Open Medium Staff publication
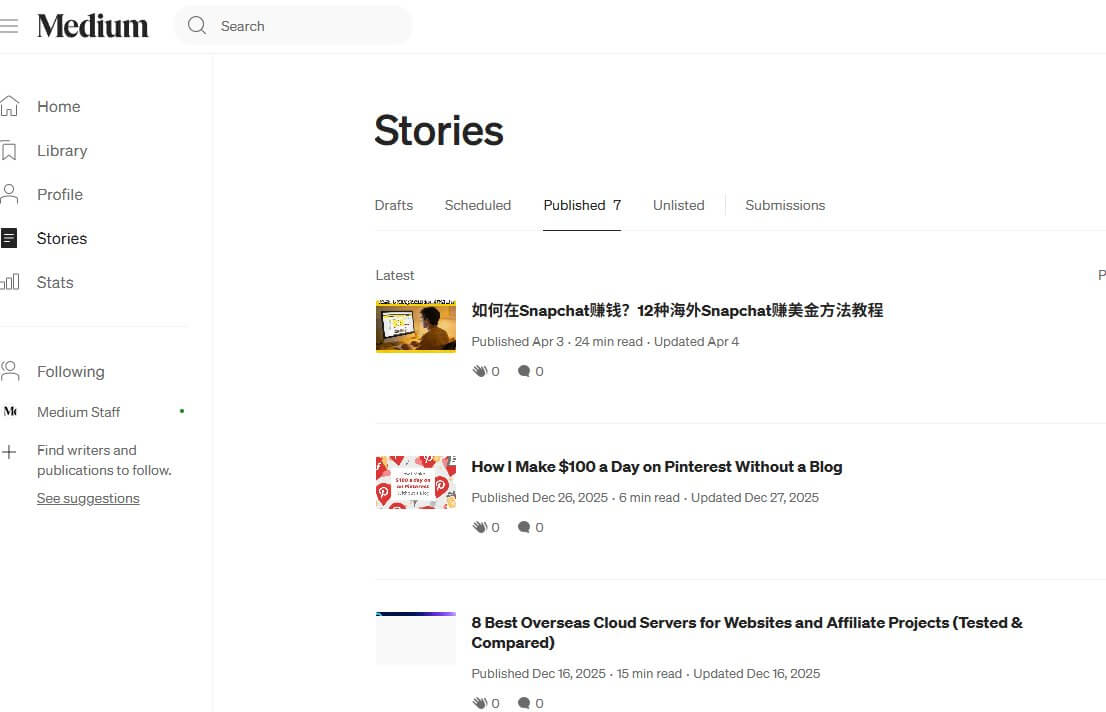 (78, 412)
